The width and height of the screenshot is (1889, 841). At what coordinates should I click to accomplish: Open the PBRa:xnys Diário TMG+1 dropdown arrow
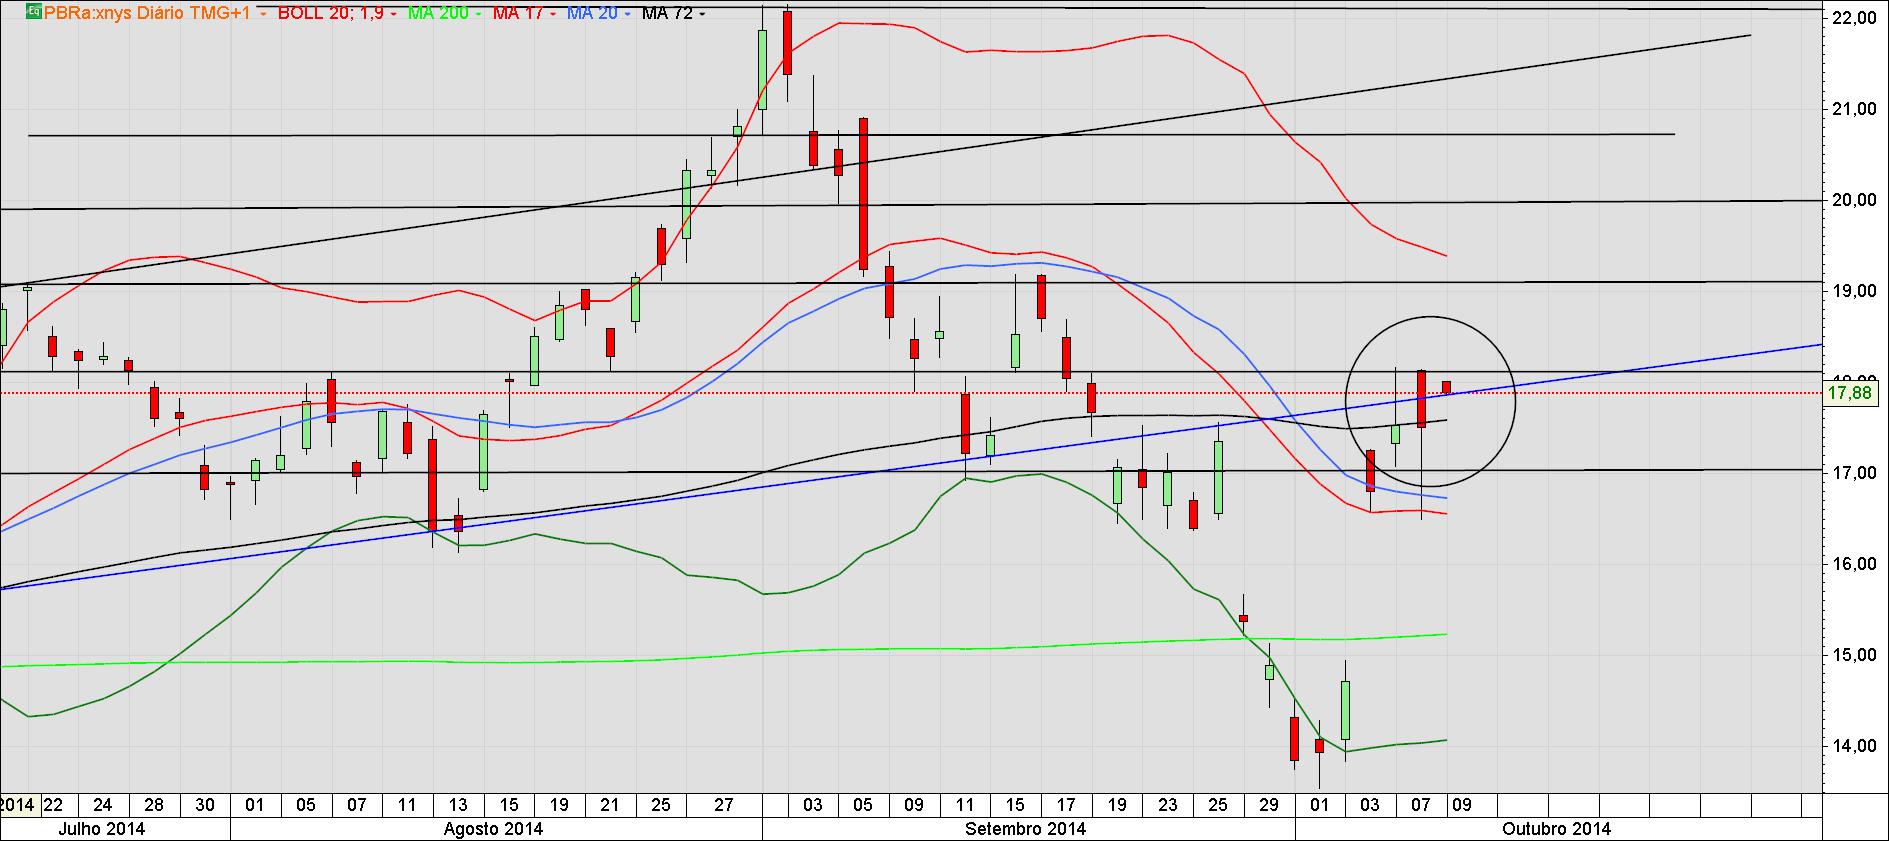click(262, 14)
